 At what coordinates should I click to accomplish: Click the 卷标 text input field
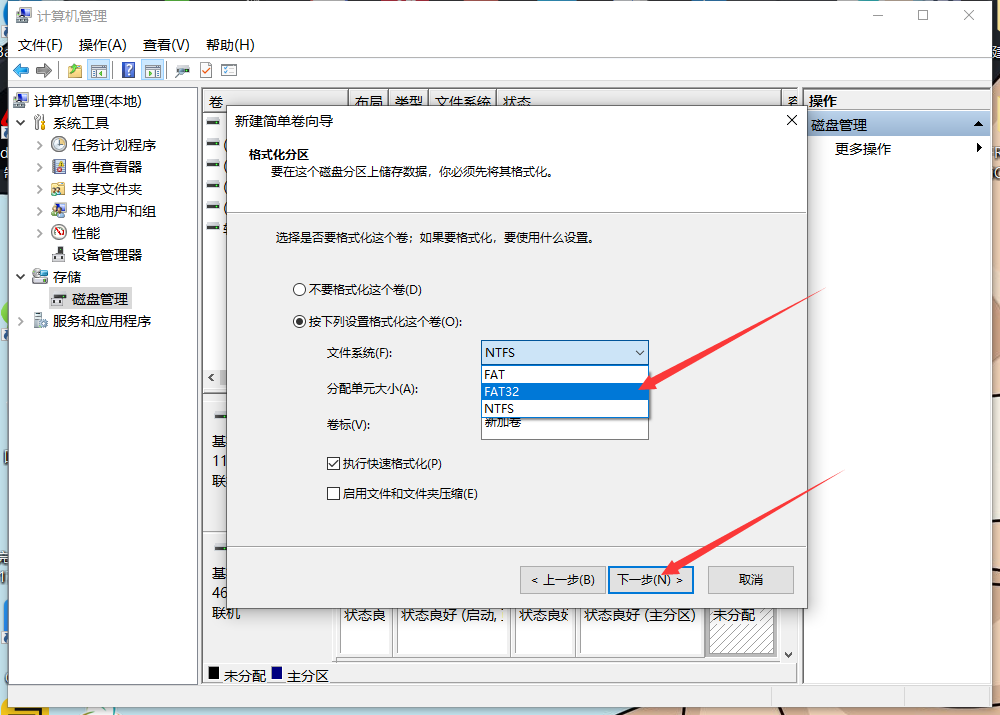[x=564, y=428]
